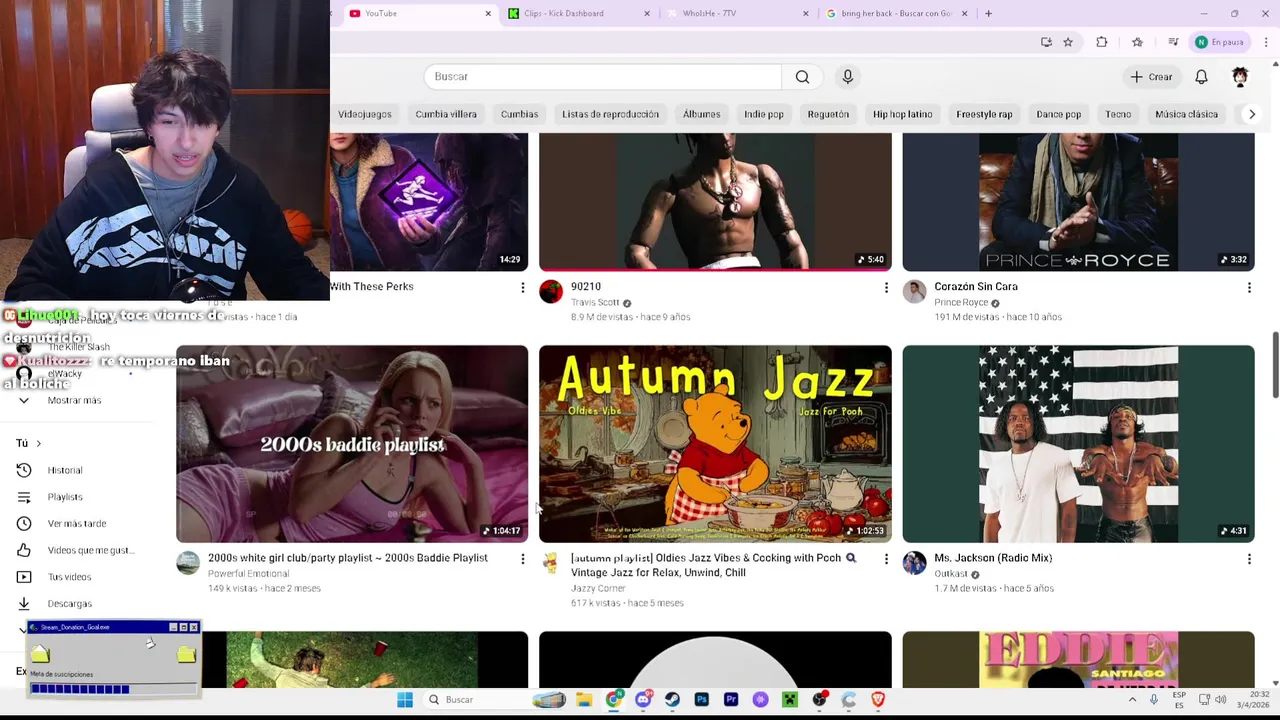Open Steam from the taskbar

[672, 700]
